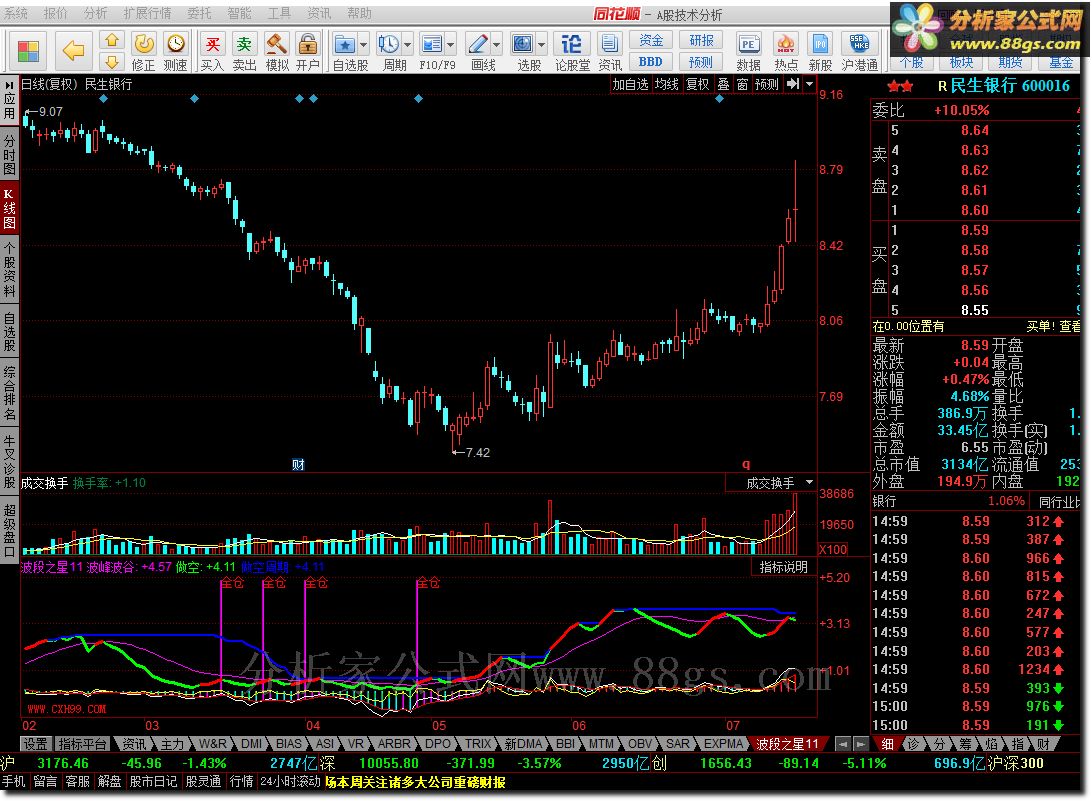Image resolution: width=1092 pixels, height=801 pixels.
Task: Open the 资讯 document icon
Action: (x=609, y=45)
